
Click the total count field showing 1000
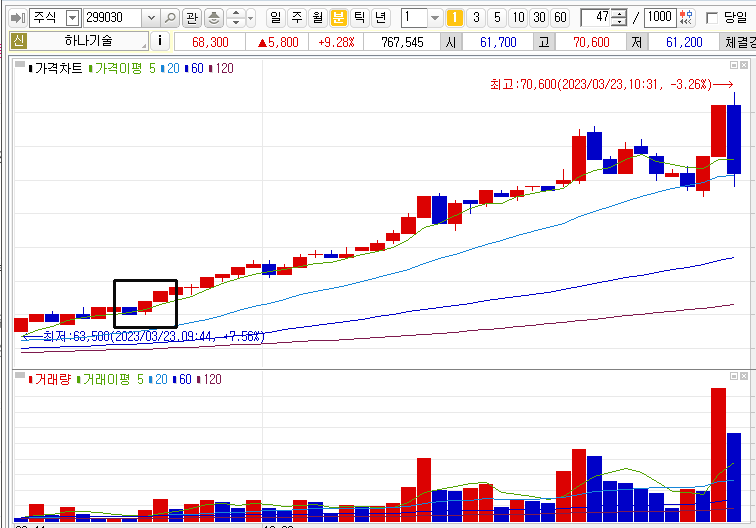tap(660, 18)
